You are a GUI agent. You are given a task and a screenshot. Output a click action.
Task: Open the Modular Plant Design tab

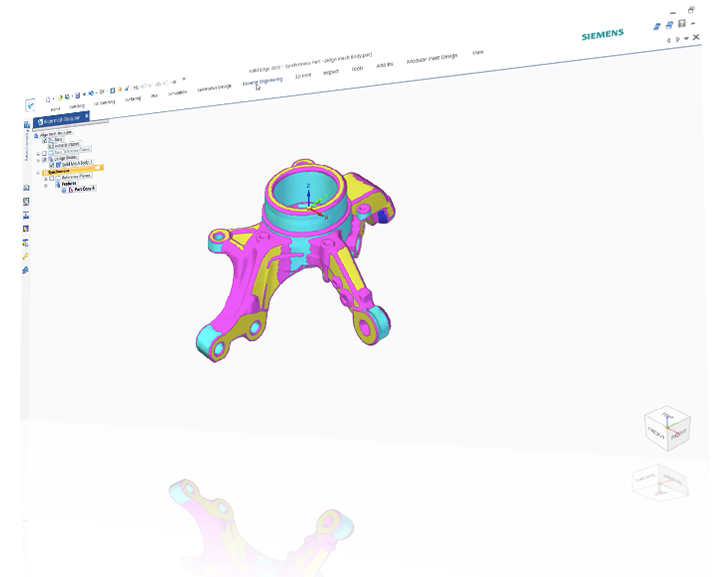click(x=432, y=58)
